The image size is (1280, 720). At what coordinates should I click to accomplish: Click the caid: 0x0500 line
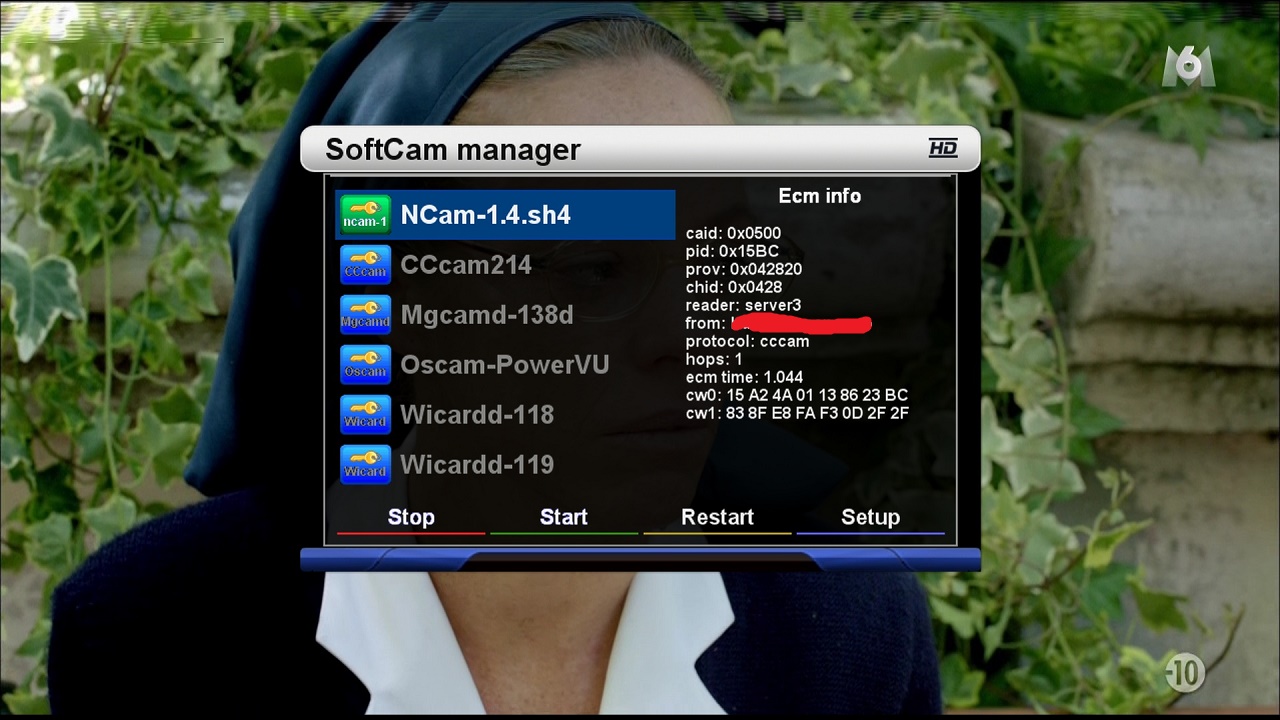733,233
